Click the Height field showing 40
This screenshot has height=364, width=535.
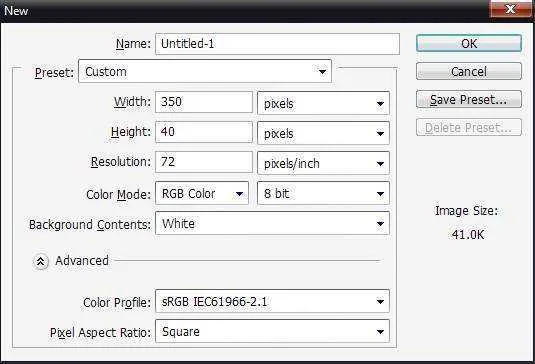204,132
